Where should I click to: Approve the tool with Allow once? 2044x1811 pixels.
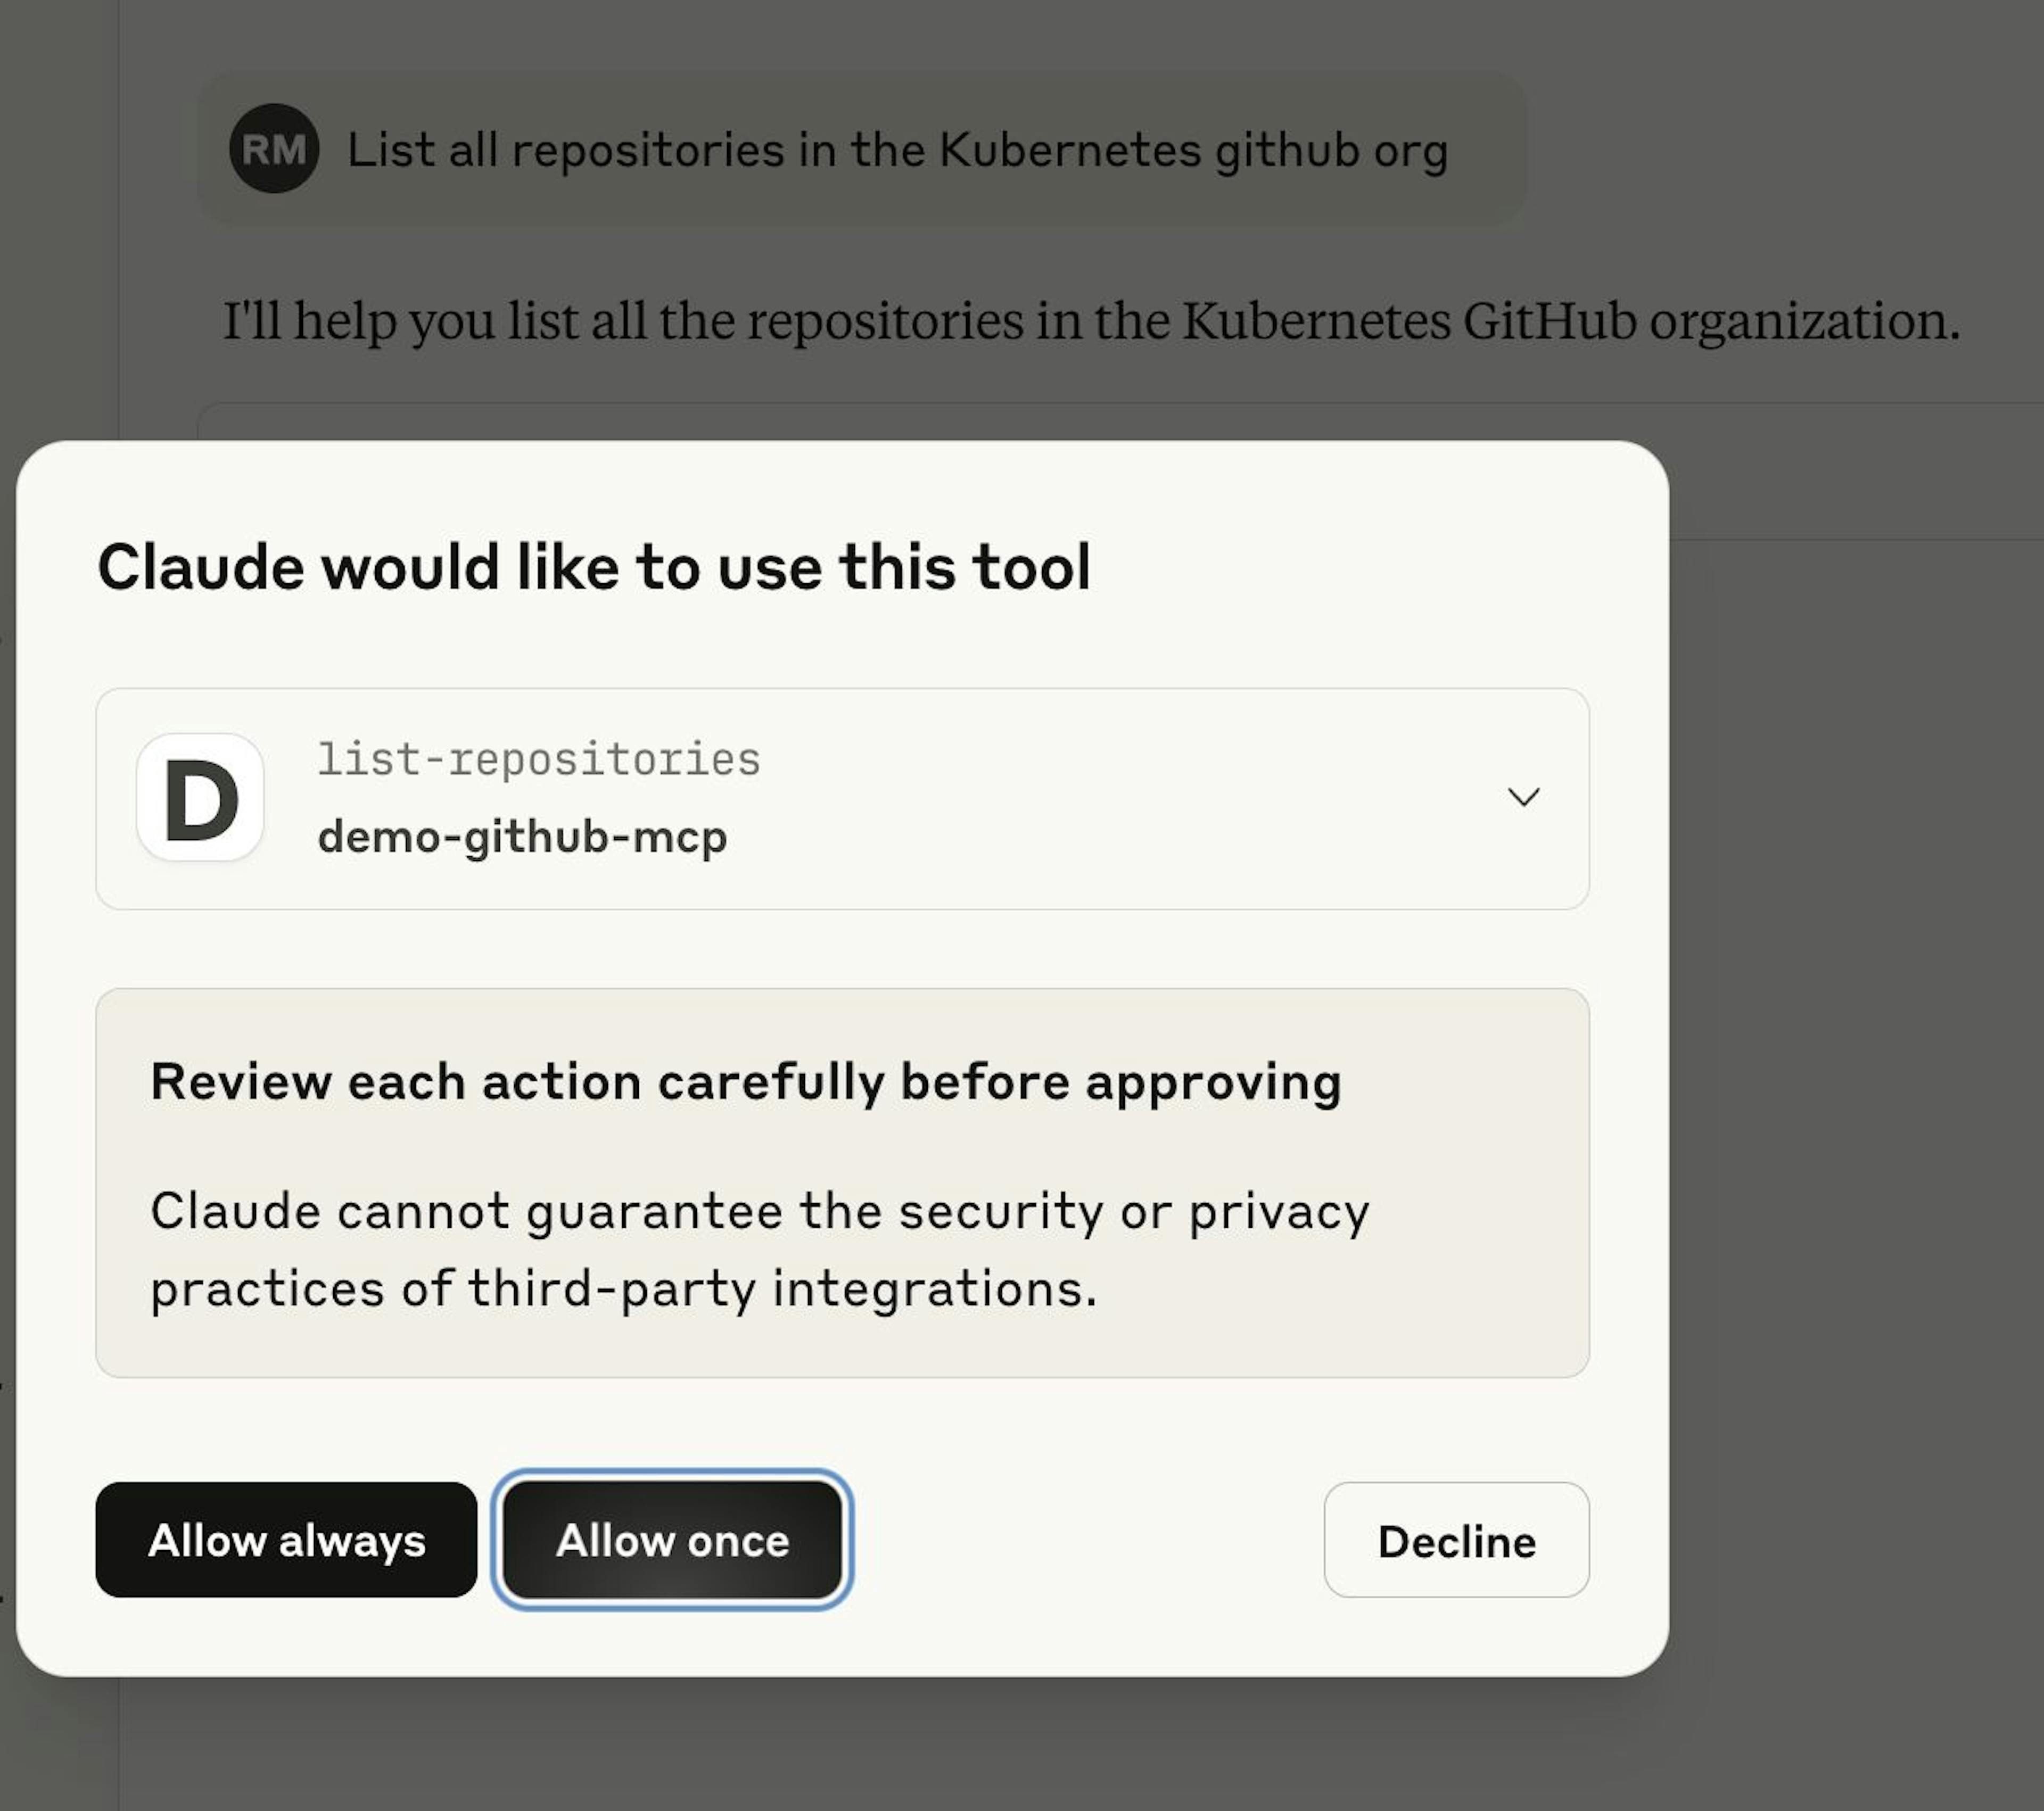pos(672,1540)
